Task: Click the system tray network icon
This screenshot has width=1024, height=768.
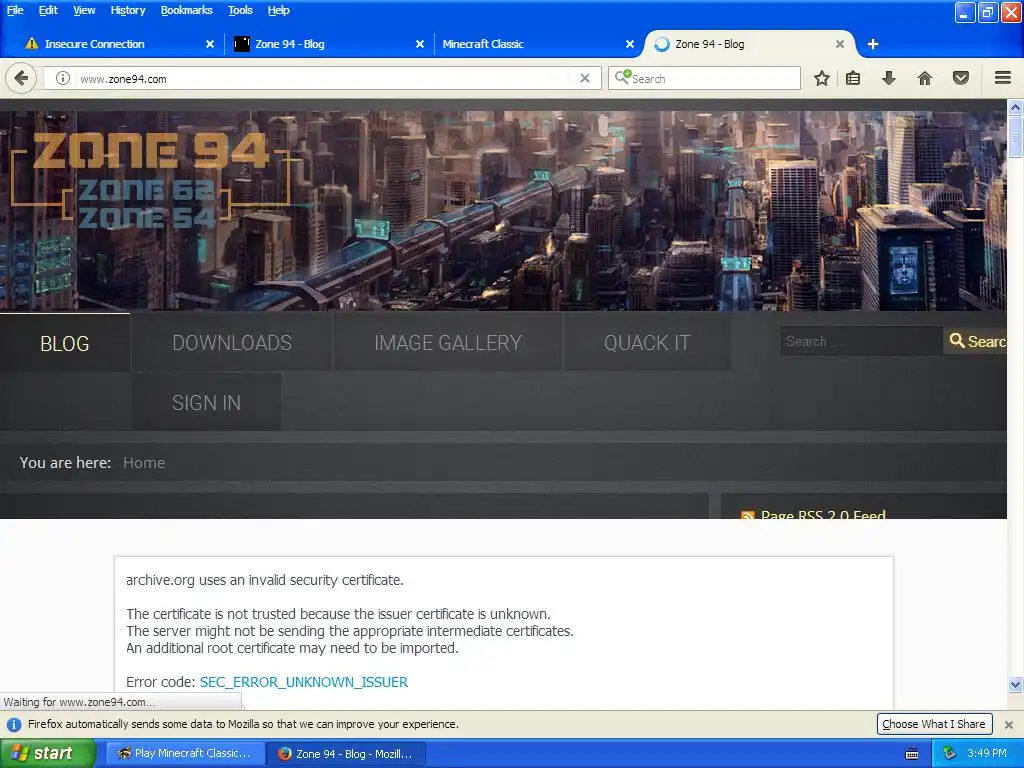Action: click(949, 753)
